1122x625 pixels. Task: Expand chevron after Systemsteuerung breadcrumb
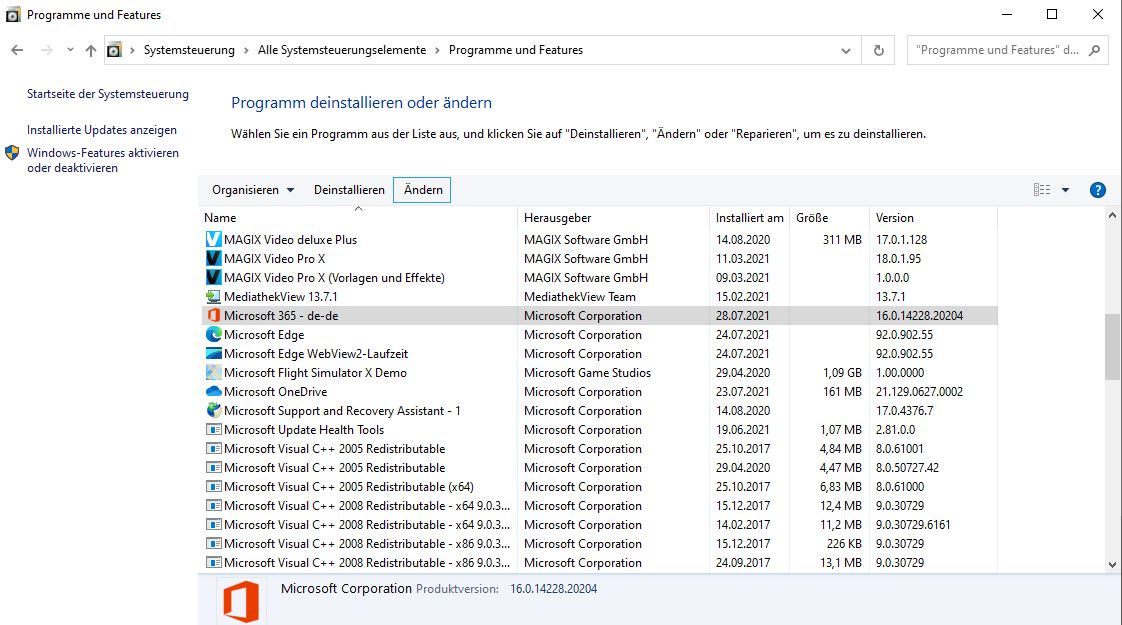(x=246, y=50)
